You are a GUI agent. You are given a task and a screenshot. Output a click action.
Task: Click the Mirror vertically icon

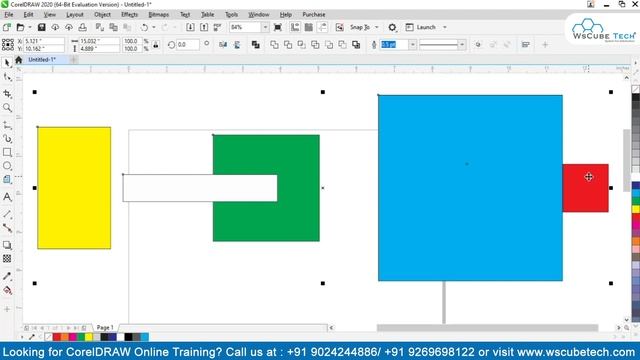(237, 44)
